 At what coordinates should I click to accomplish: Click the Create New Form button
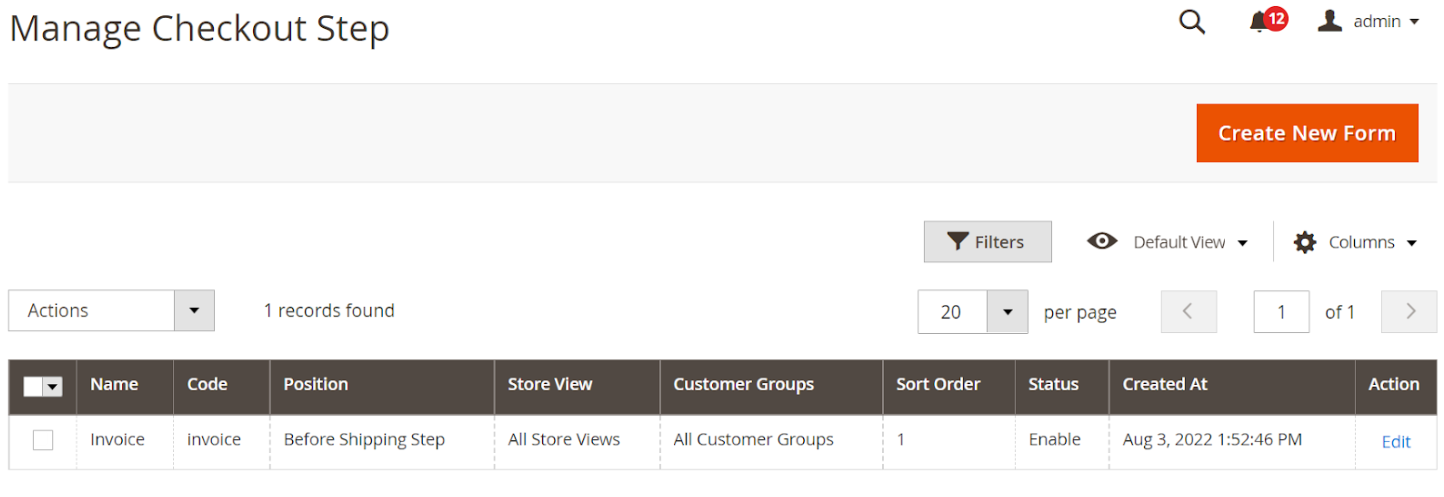point(1306,133)
